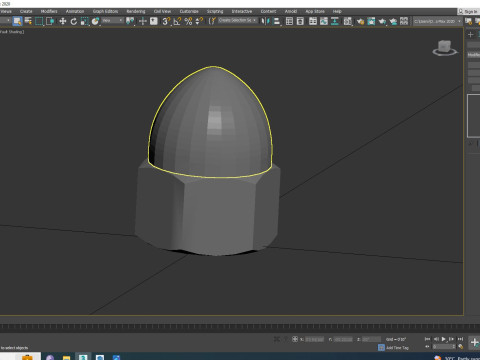This screenshot has height=360, width=480.
Task: Click the Place object tool
Action: coord(95,21)
